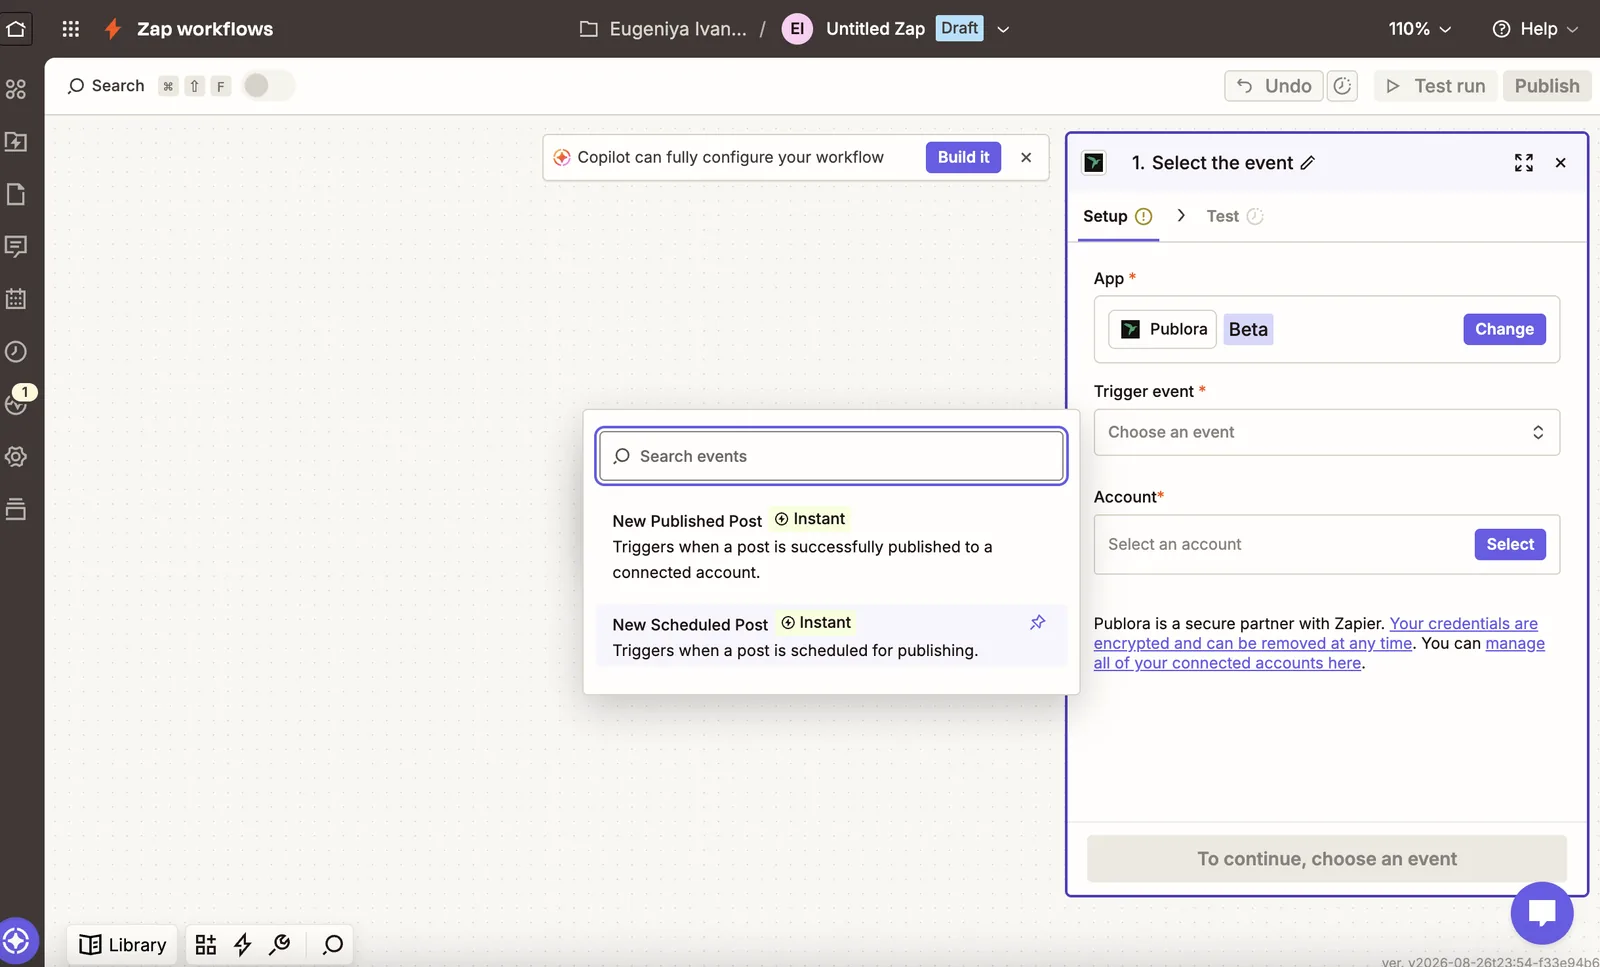
Task: Rename the step with the pencil icon
Action: click(x=1307, y=163)
